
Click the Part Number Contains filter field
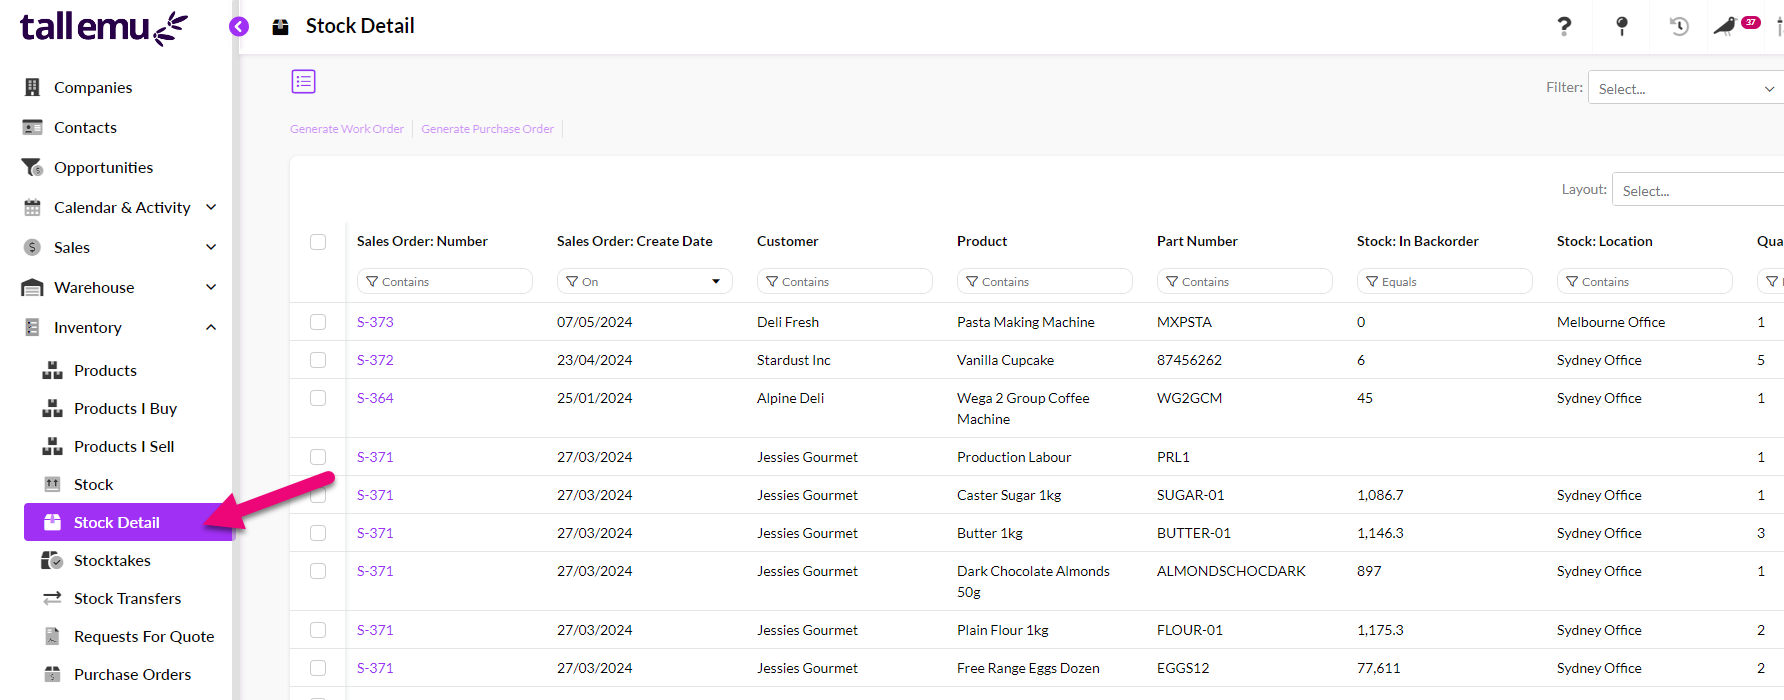pos(1245,281)
